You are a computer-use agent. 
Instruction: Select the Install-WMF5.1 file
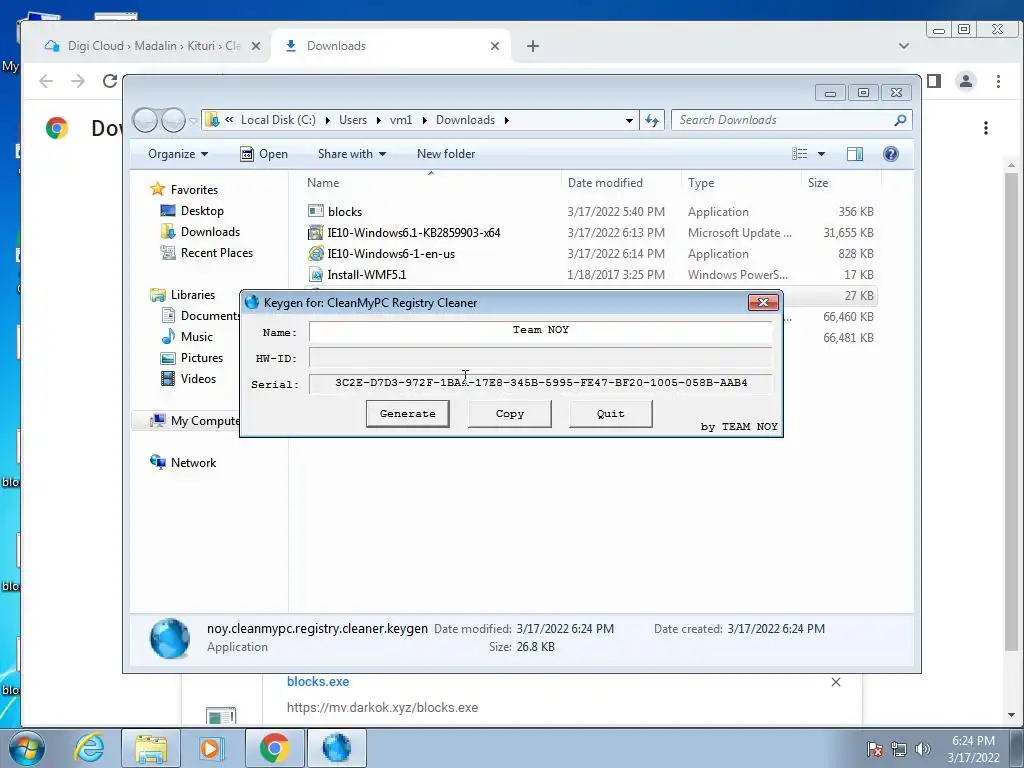(366, 274)
